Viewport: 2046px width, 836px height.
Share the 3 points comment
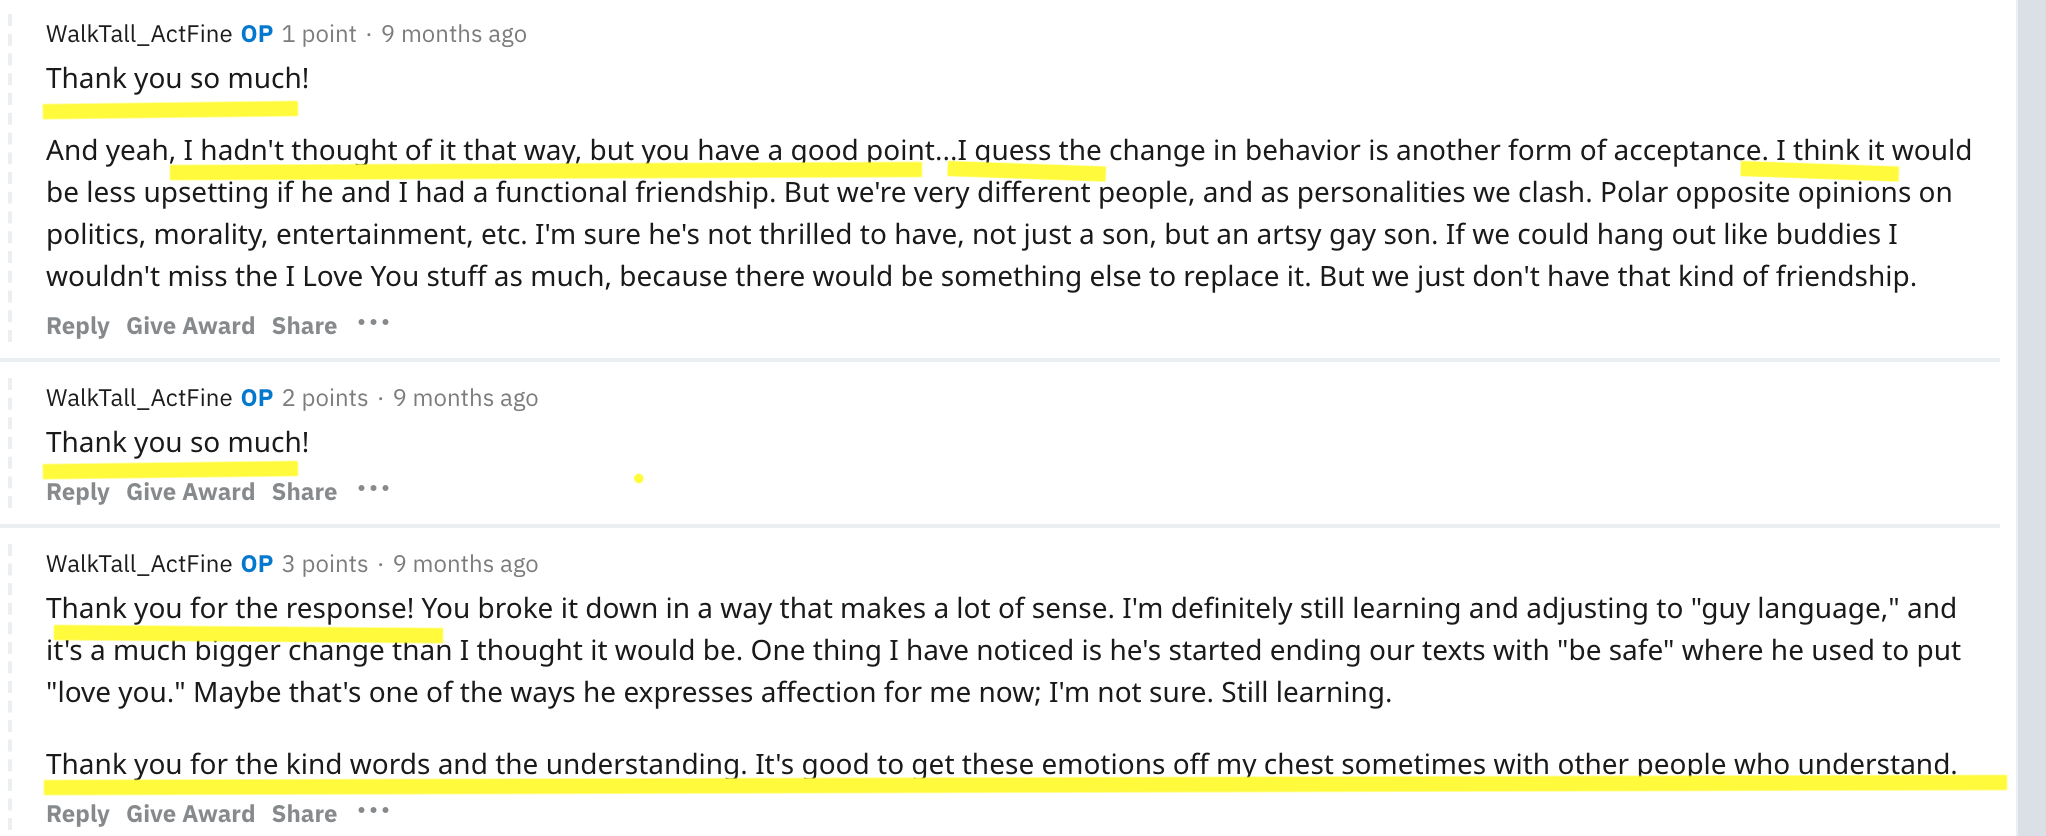(304, 814)
